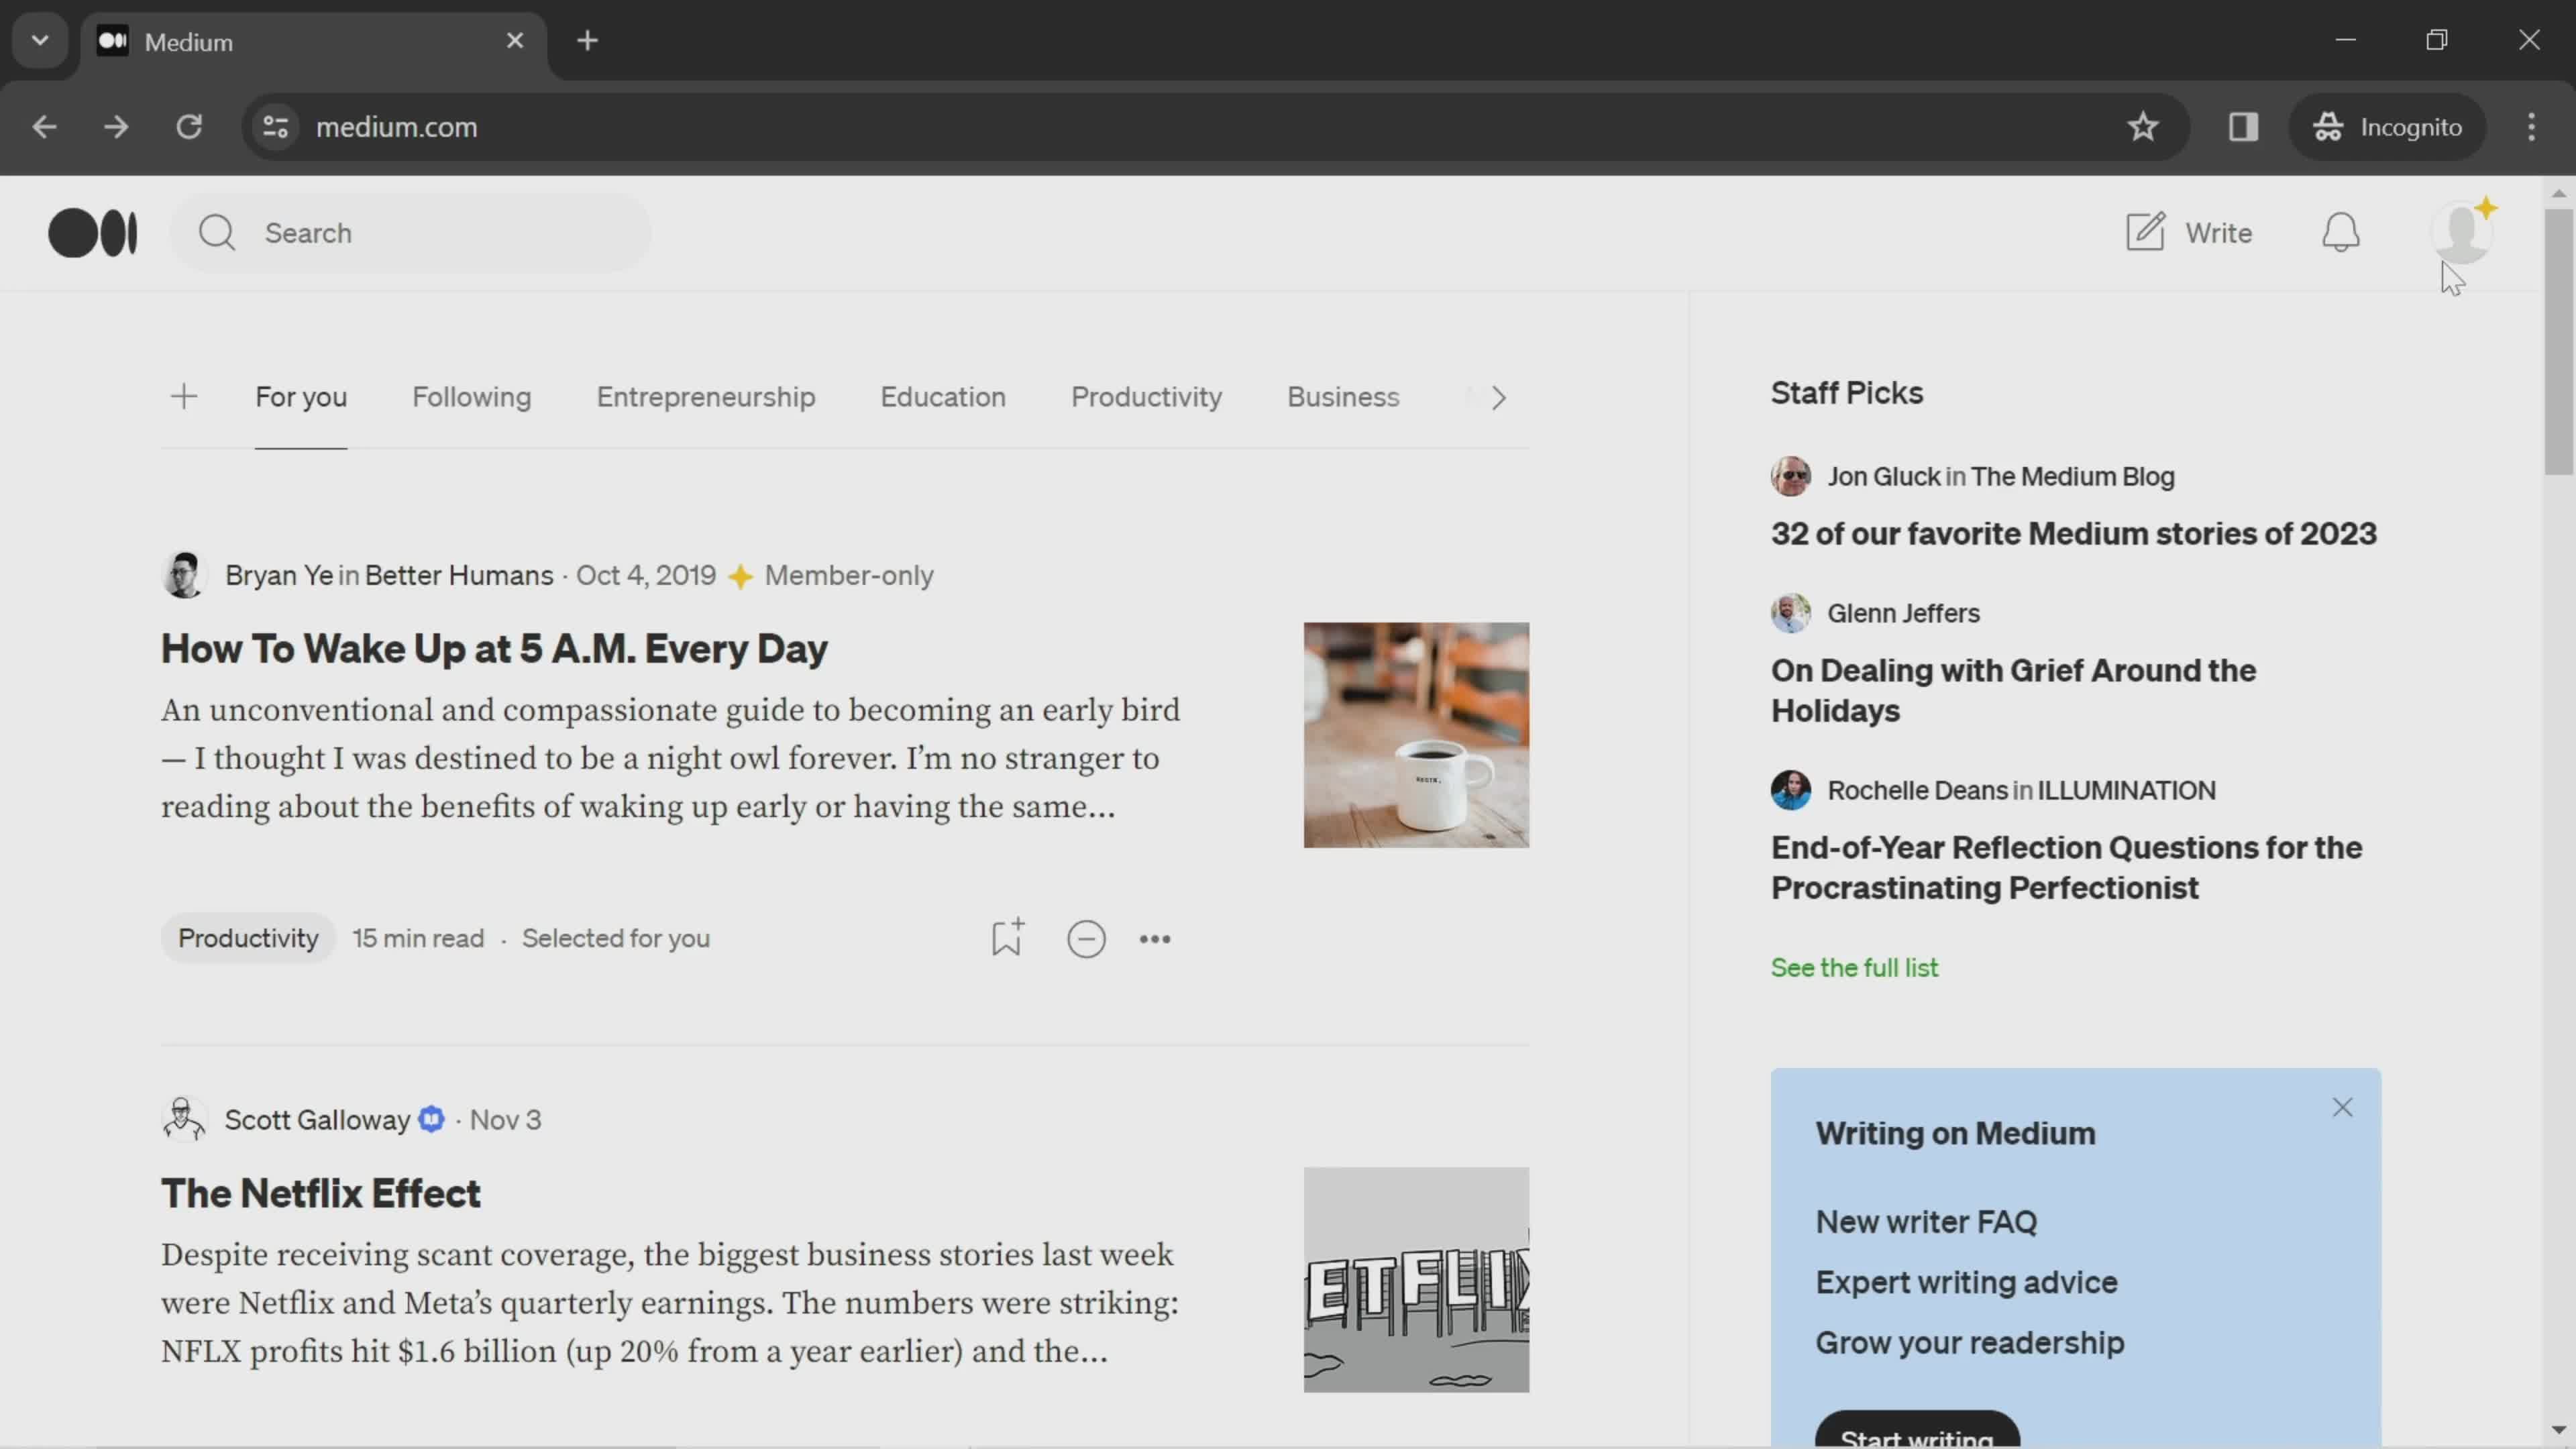Expand the add topics button
This screenshot has width=2576, height=1449.
[184, 396]
